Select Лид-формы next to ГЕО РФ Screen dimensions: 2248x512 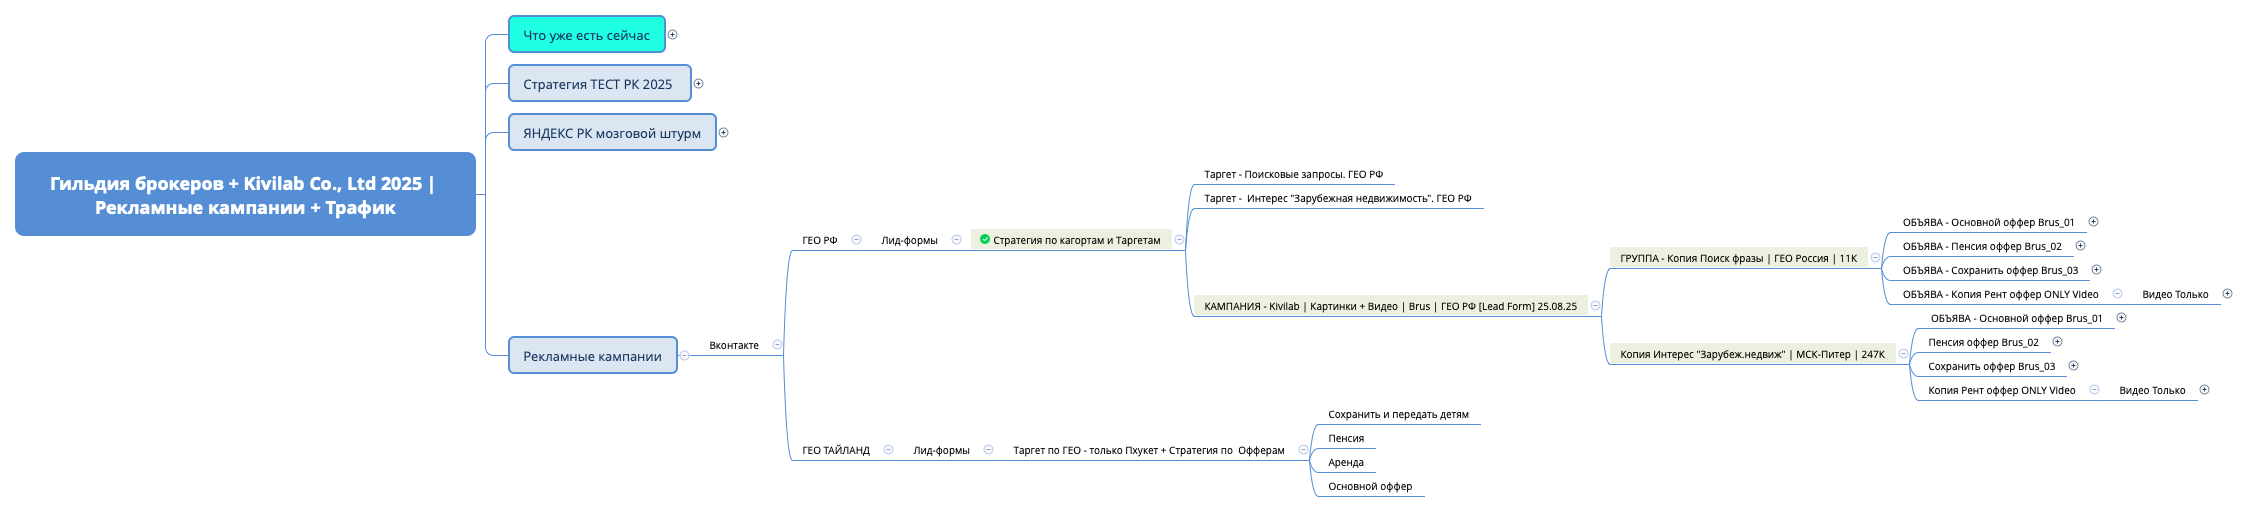click(909, 240)
